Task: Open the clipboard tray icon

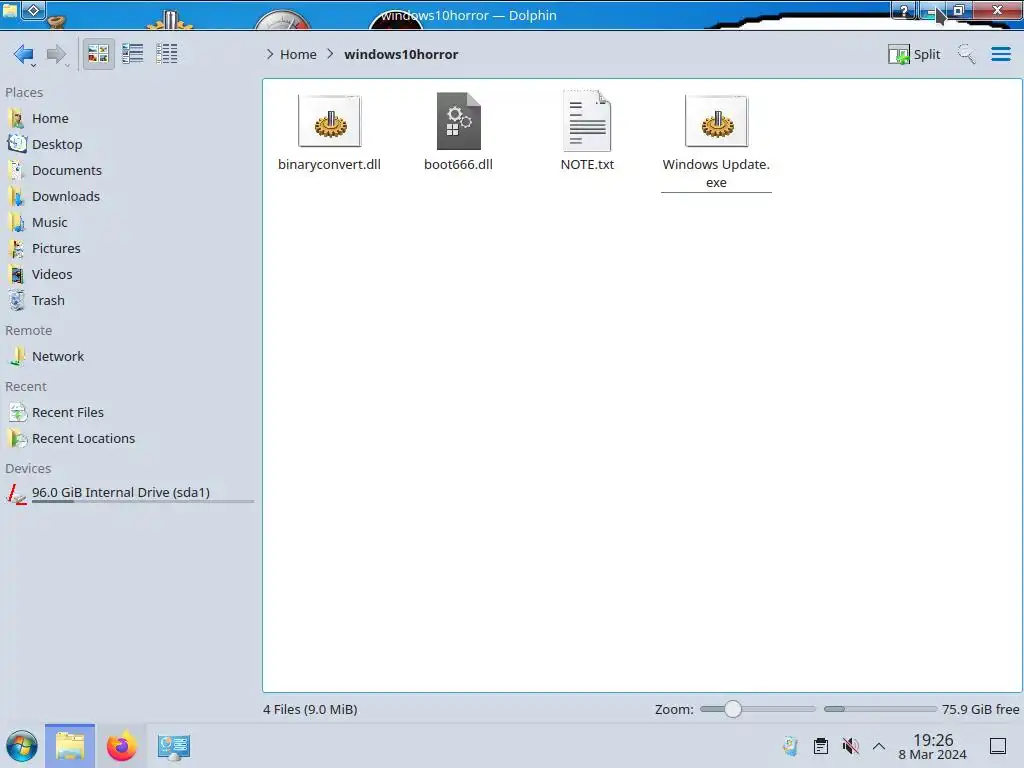Action: [821, 746]
